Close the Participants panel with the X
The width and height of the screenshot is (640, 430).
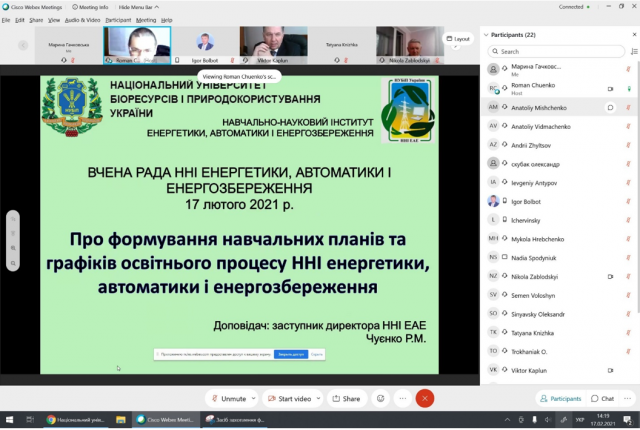click(x=634, y=35)
